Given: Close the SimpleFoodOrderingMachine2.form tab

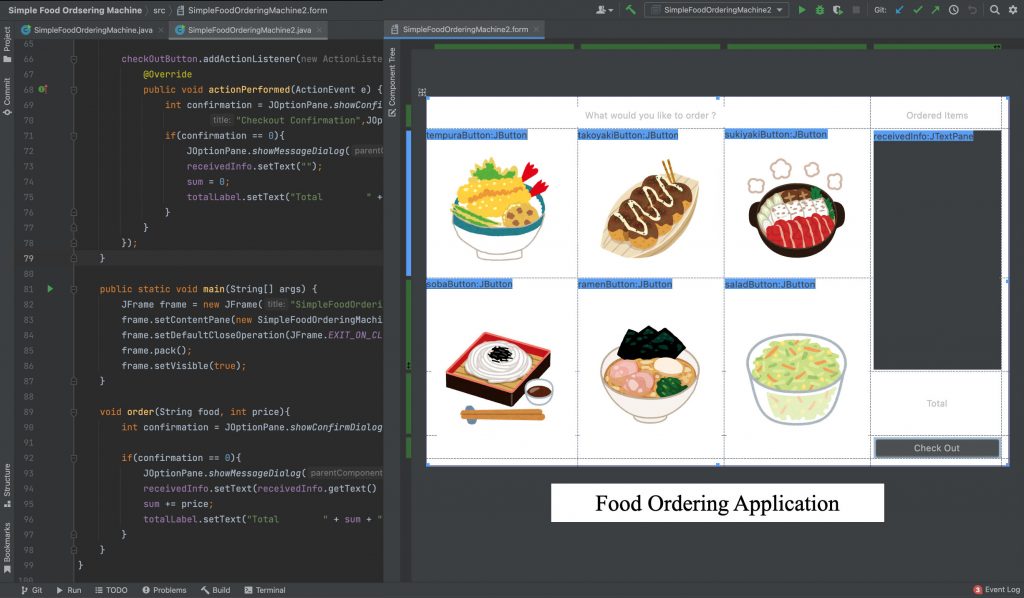Looking at the screenshot, I should pyautogui.click(x=536, y=29).
